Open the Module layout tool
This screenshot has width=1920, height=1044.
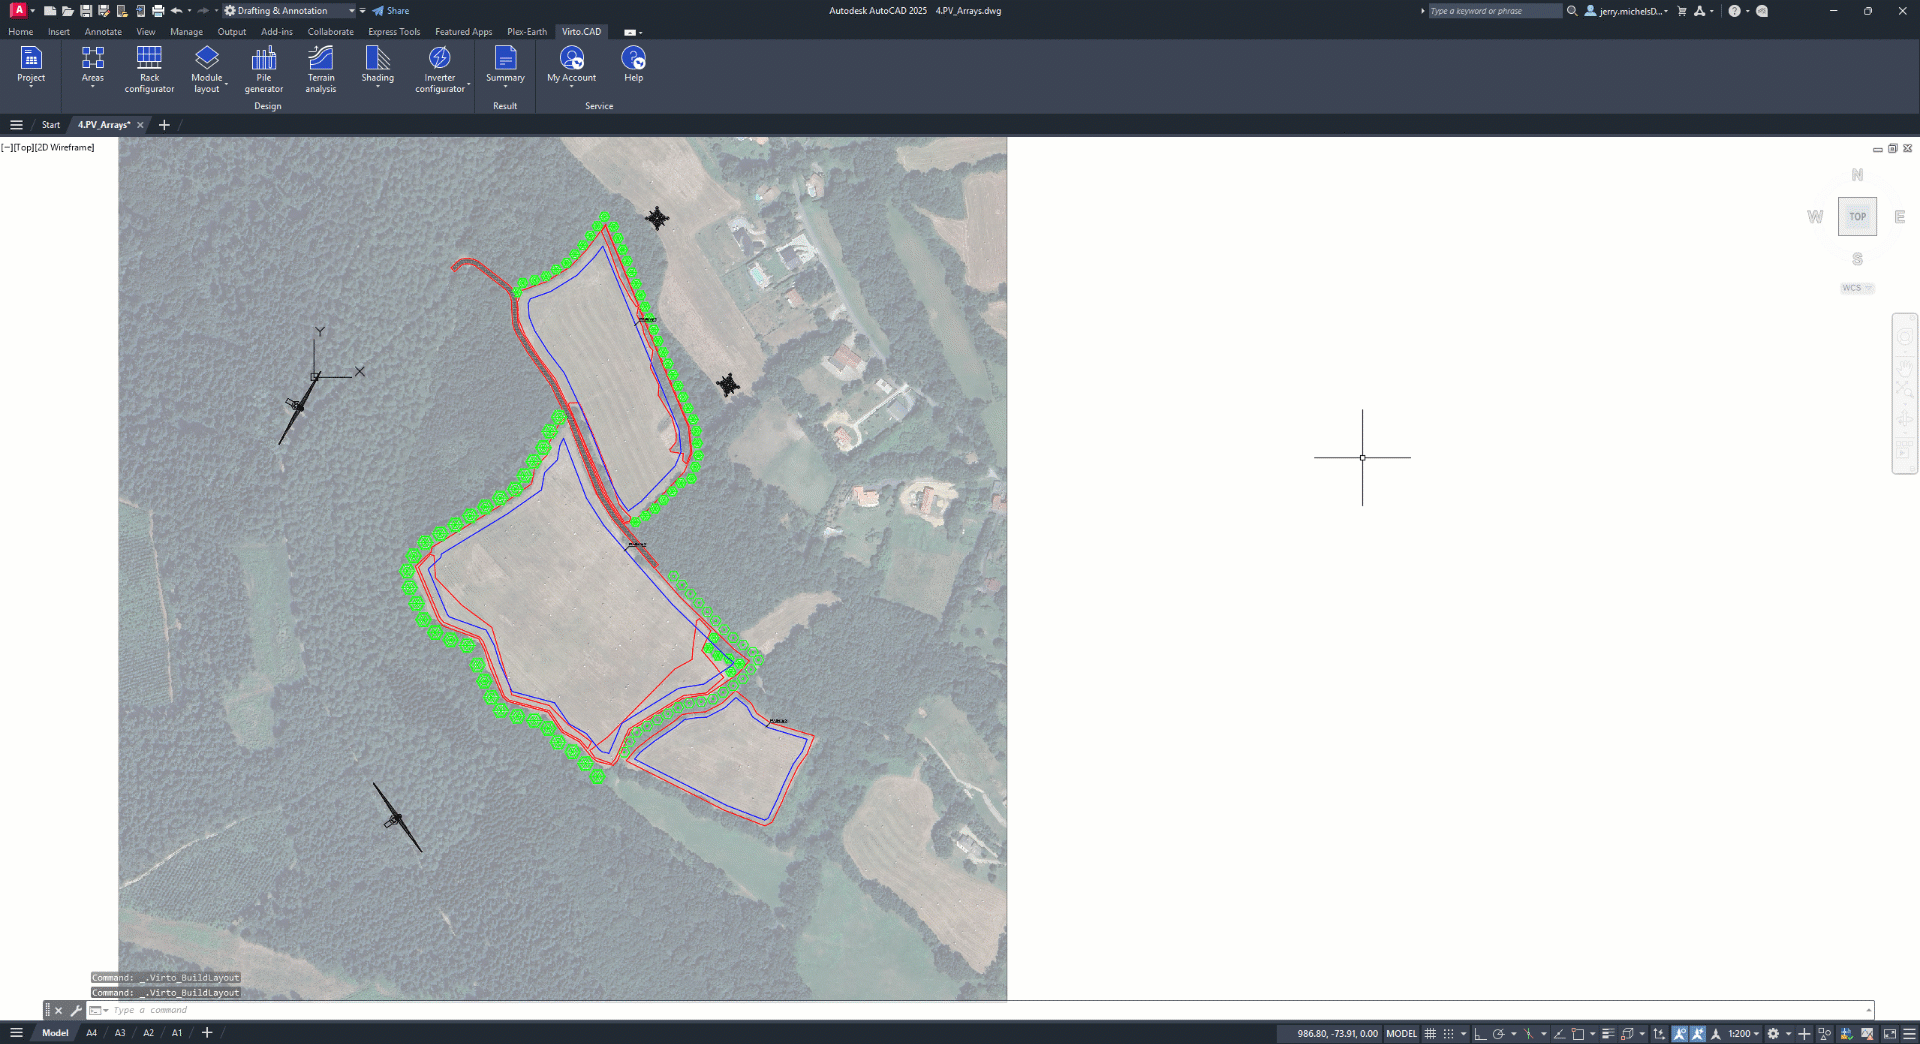[206, 69]
